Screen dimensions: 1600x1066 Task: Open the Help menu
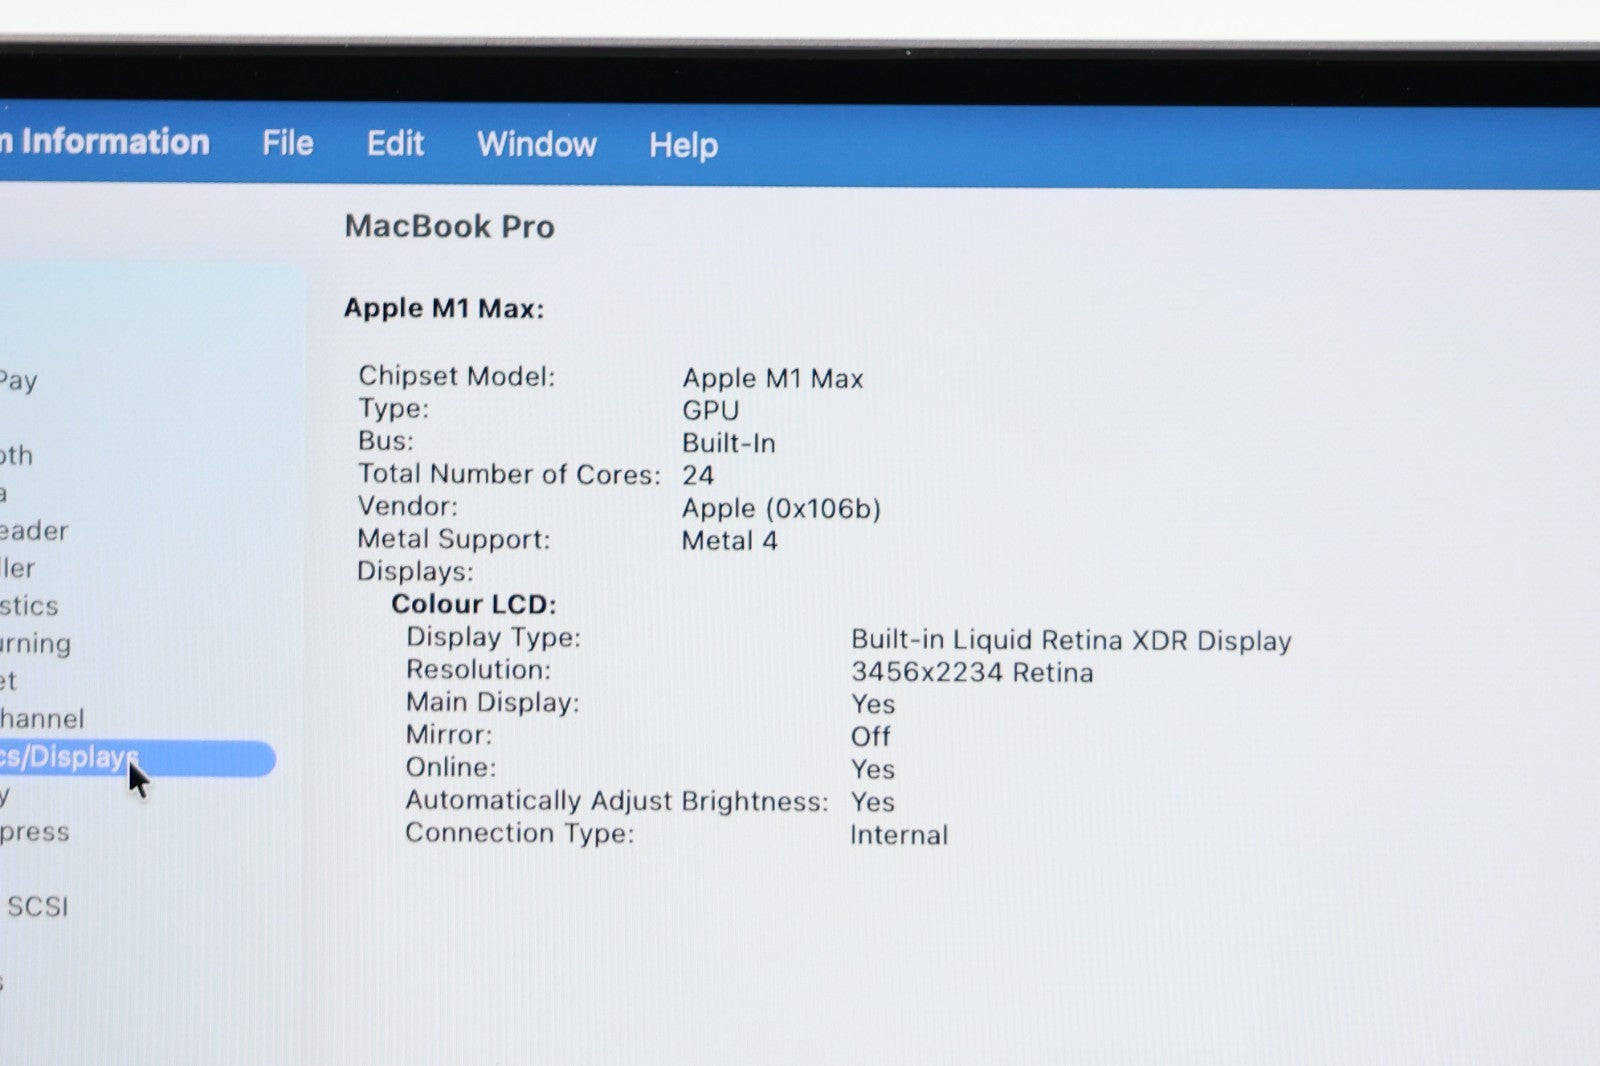[683, 145]
